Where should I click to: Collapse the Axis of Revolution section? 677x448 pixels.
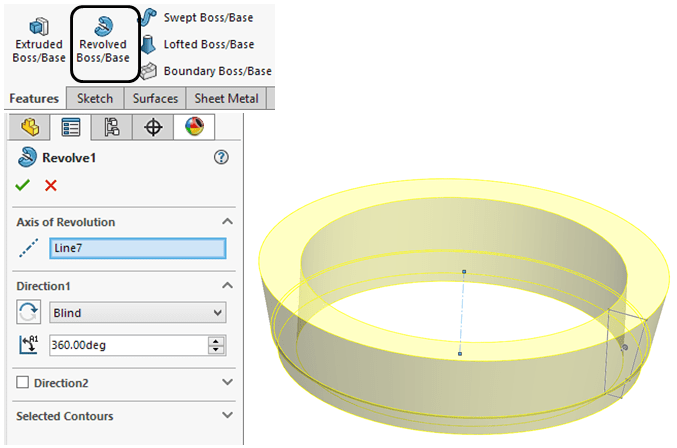(227, 222)
